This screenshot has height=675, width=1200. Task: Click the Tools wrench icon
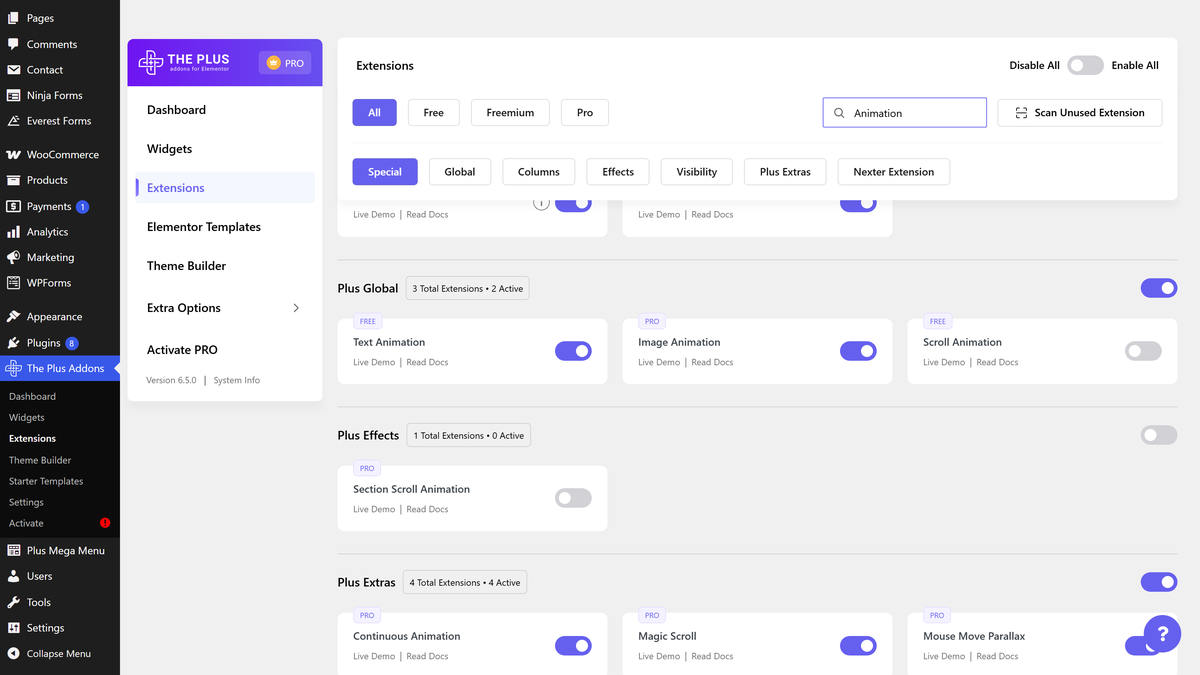click(13, 602)
